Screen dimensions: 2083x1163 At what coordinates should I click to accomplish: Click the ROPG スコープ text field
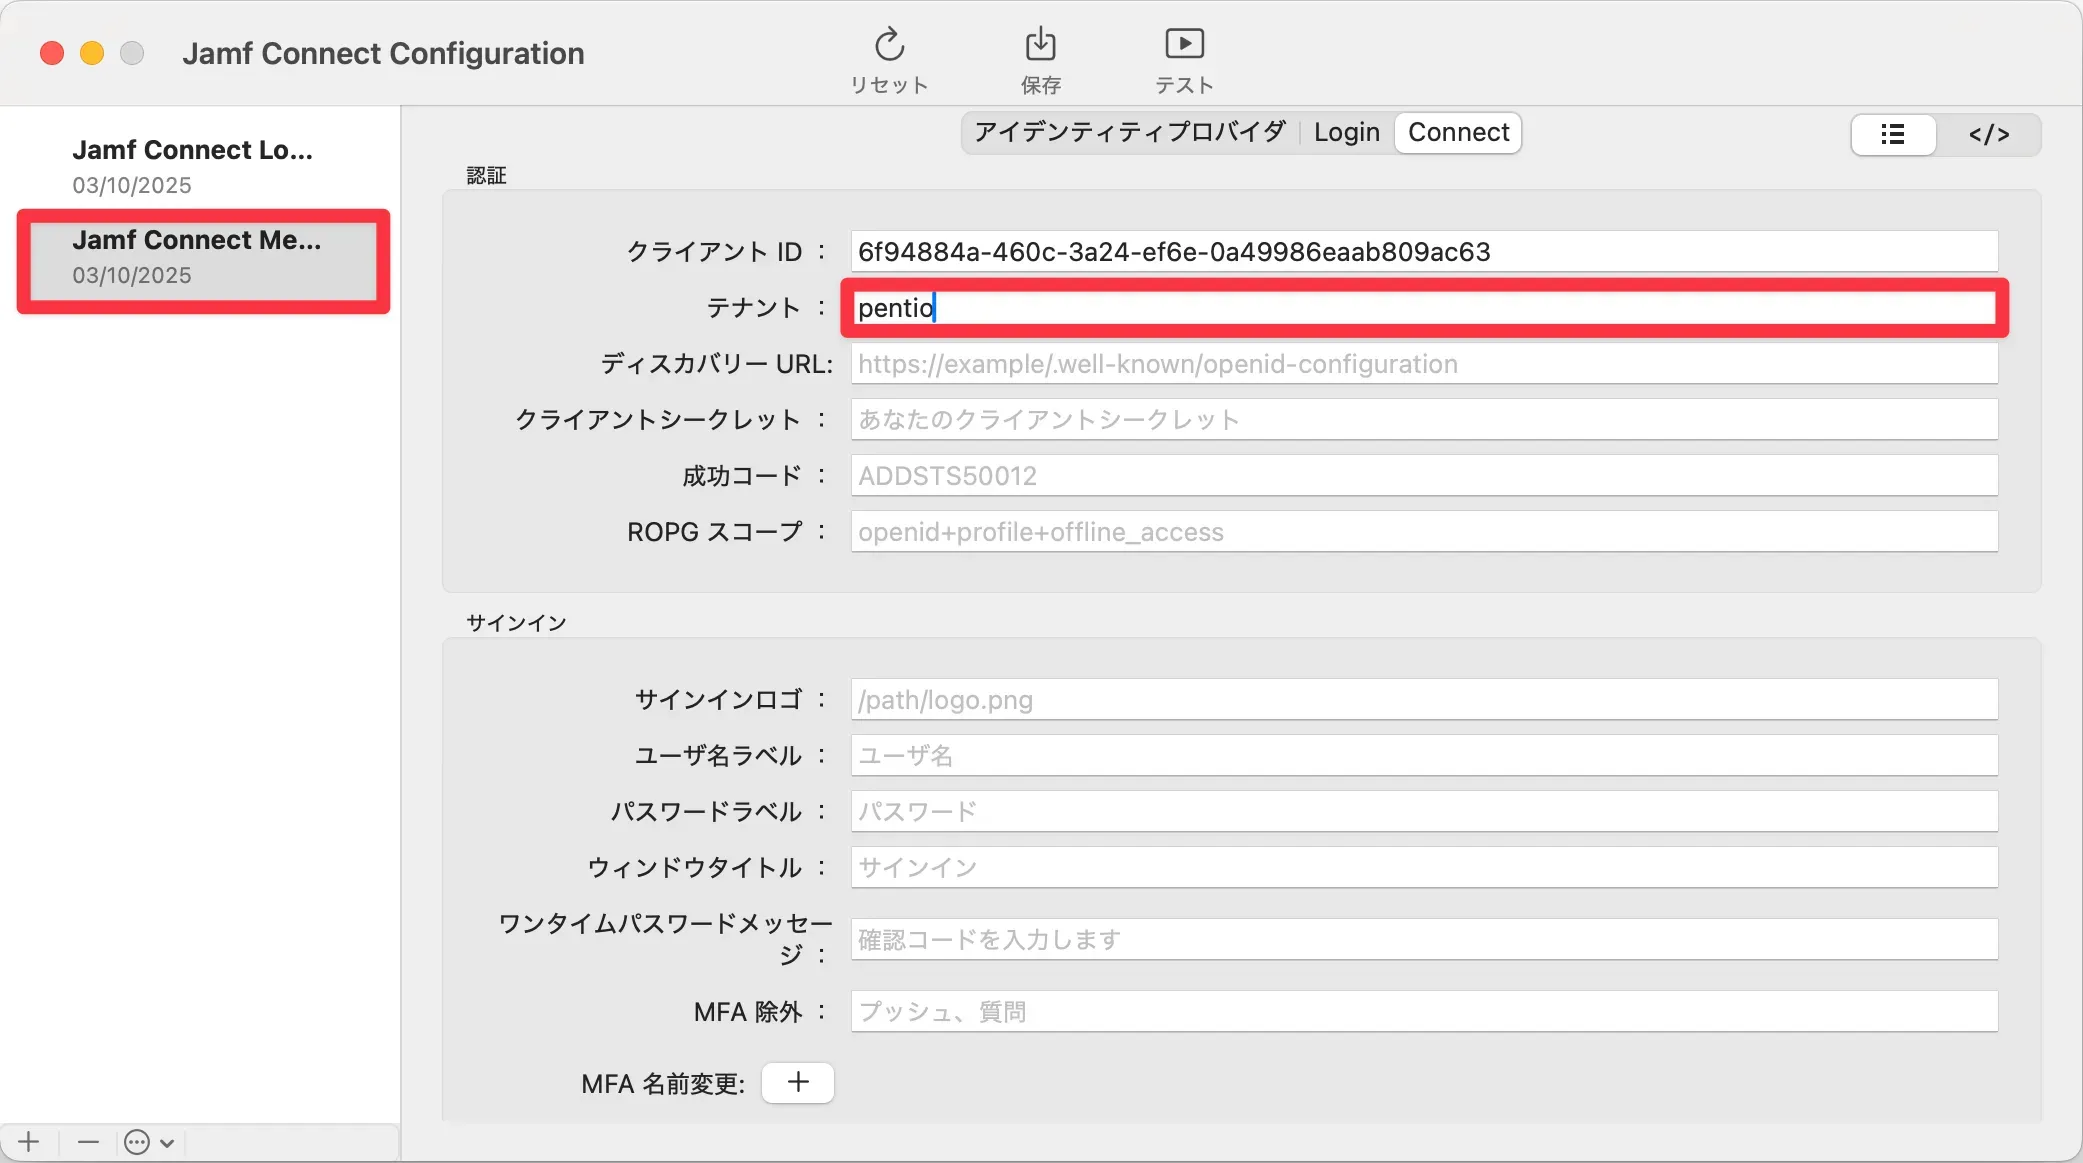(x=1423, y=532)
